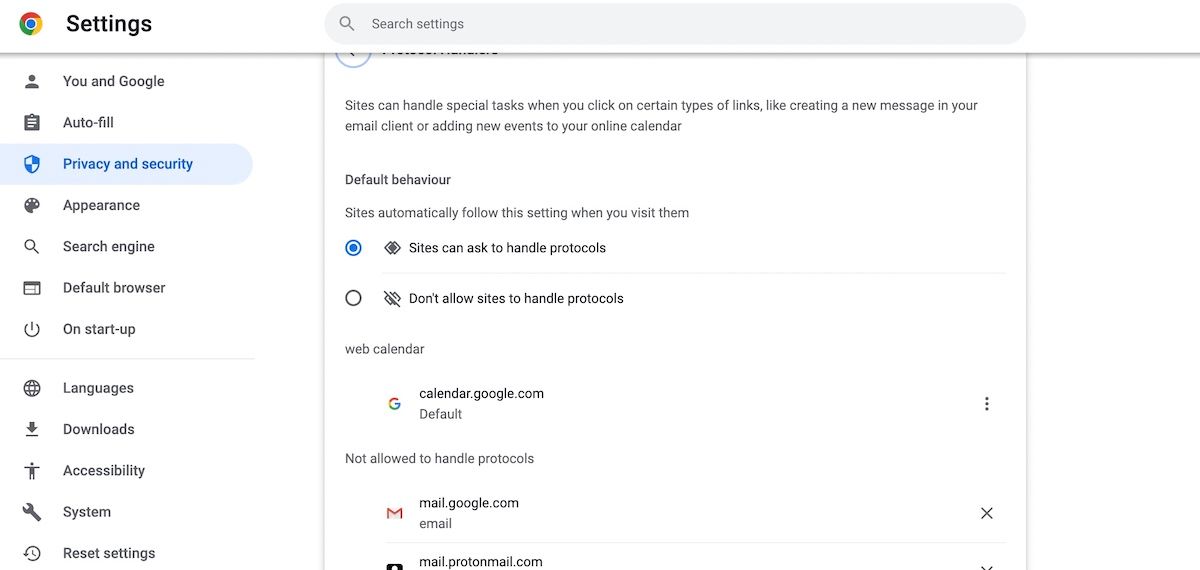
Task: Select 'Don't allow sites to handle protocols'
Action: click(x=353, y=298)
